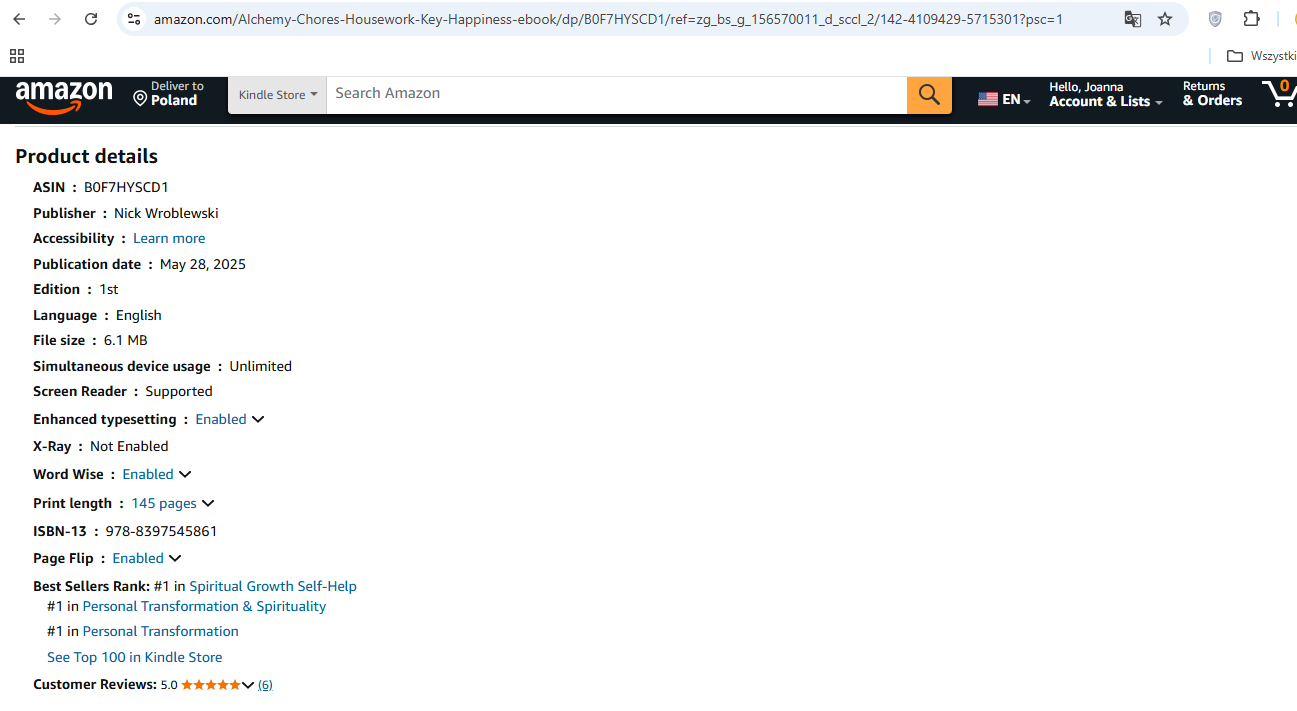Bookmark this page with the star icon

[1165, 19]
